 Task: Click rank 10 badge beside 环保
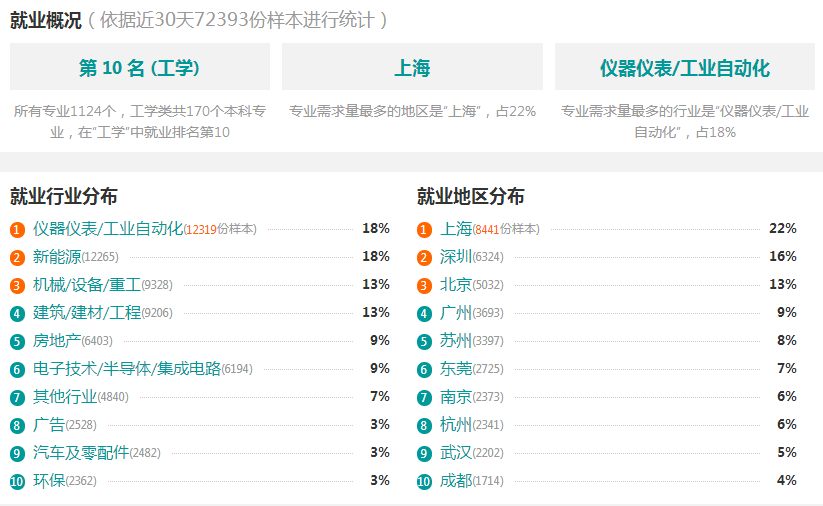17,481
